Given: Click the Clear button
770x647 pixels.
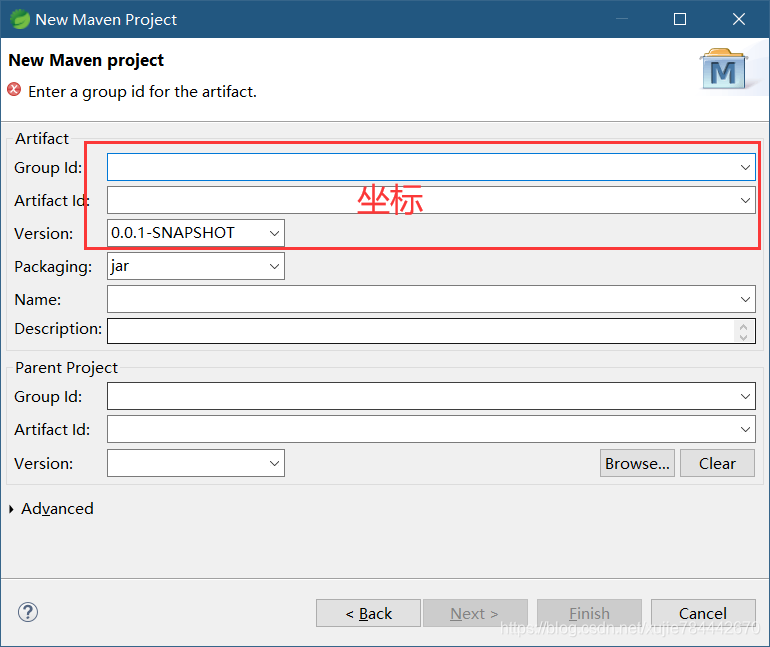Looking at the screenshot, I should click(717, 463).
